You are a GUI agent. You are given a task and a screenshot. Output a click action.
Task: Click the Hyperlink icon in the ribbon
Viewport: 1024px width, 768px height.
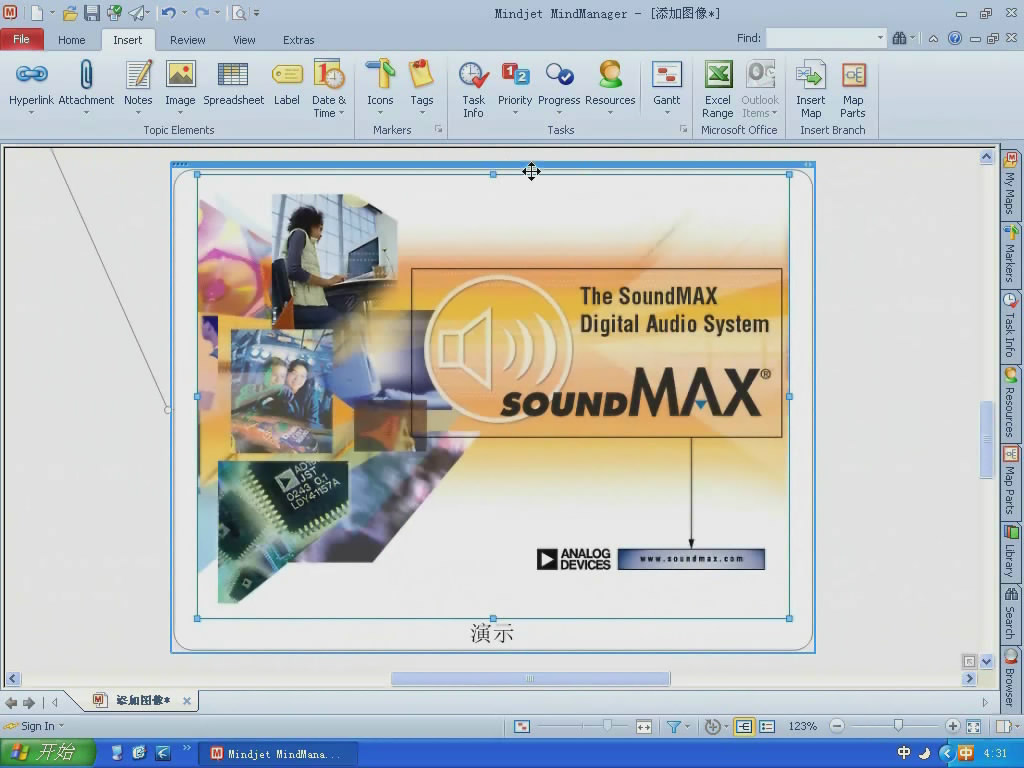[x=31, y=74]
